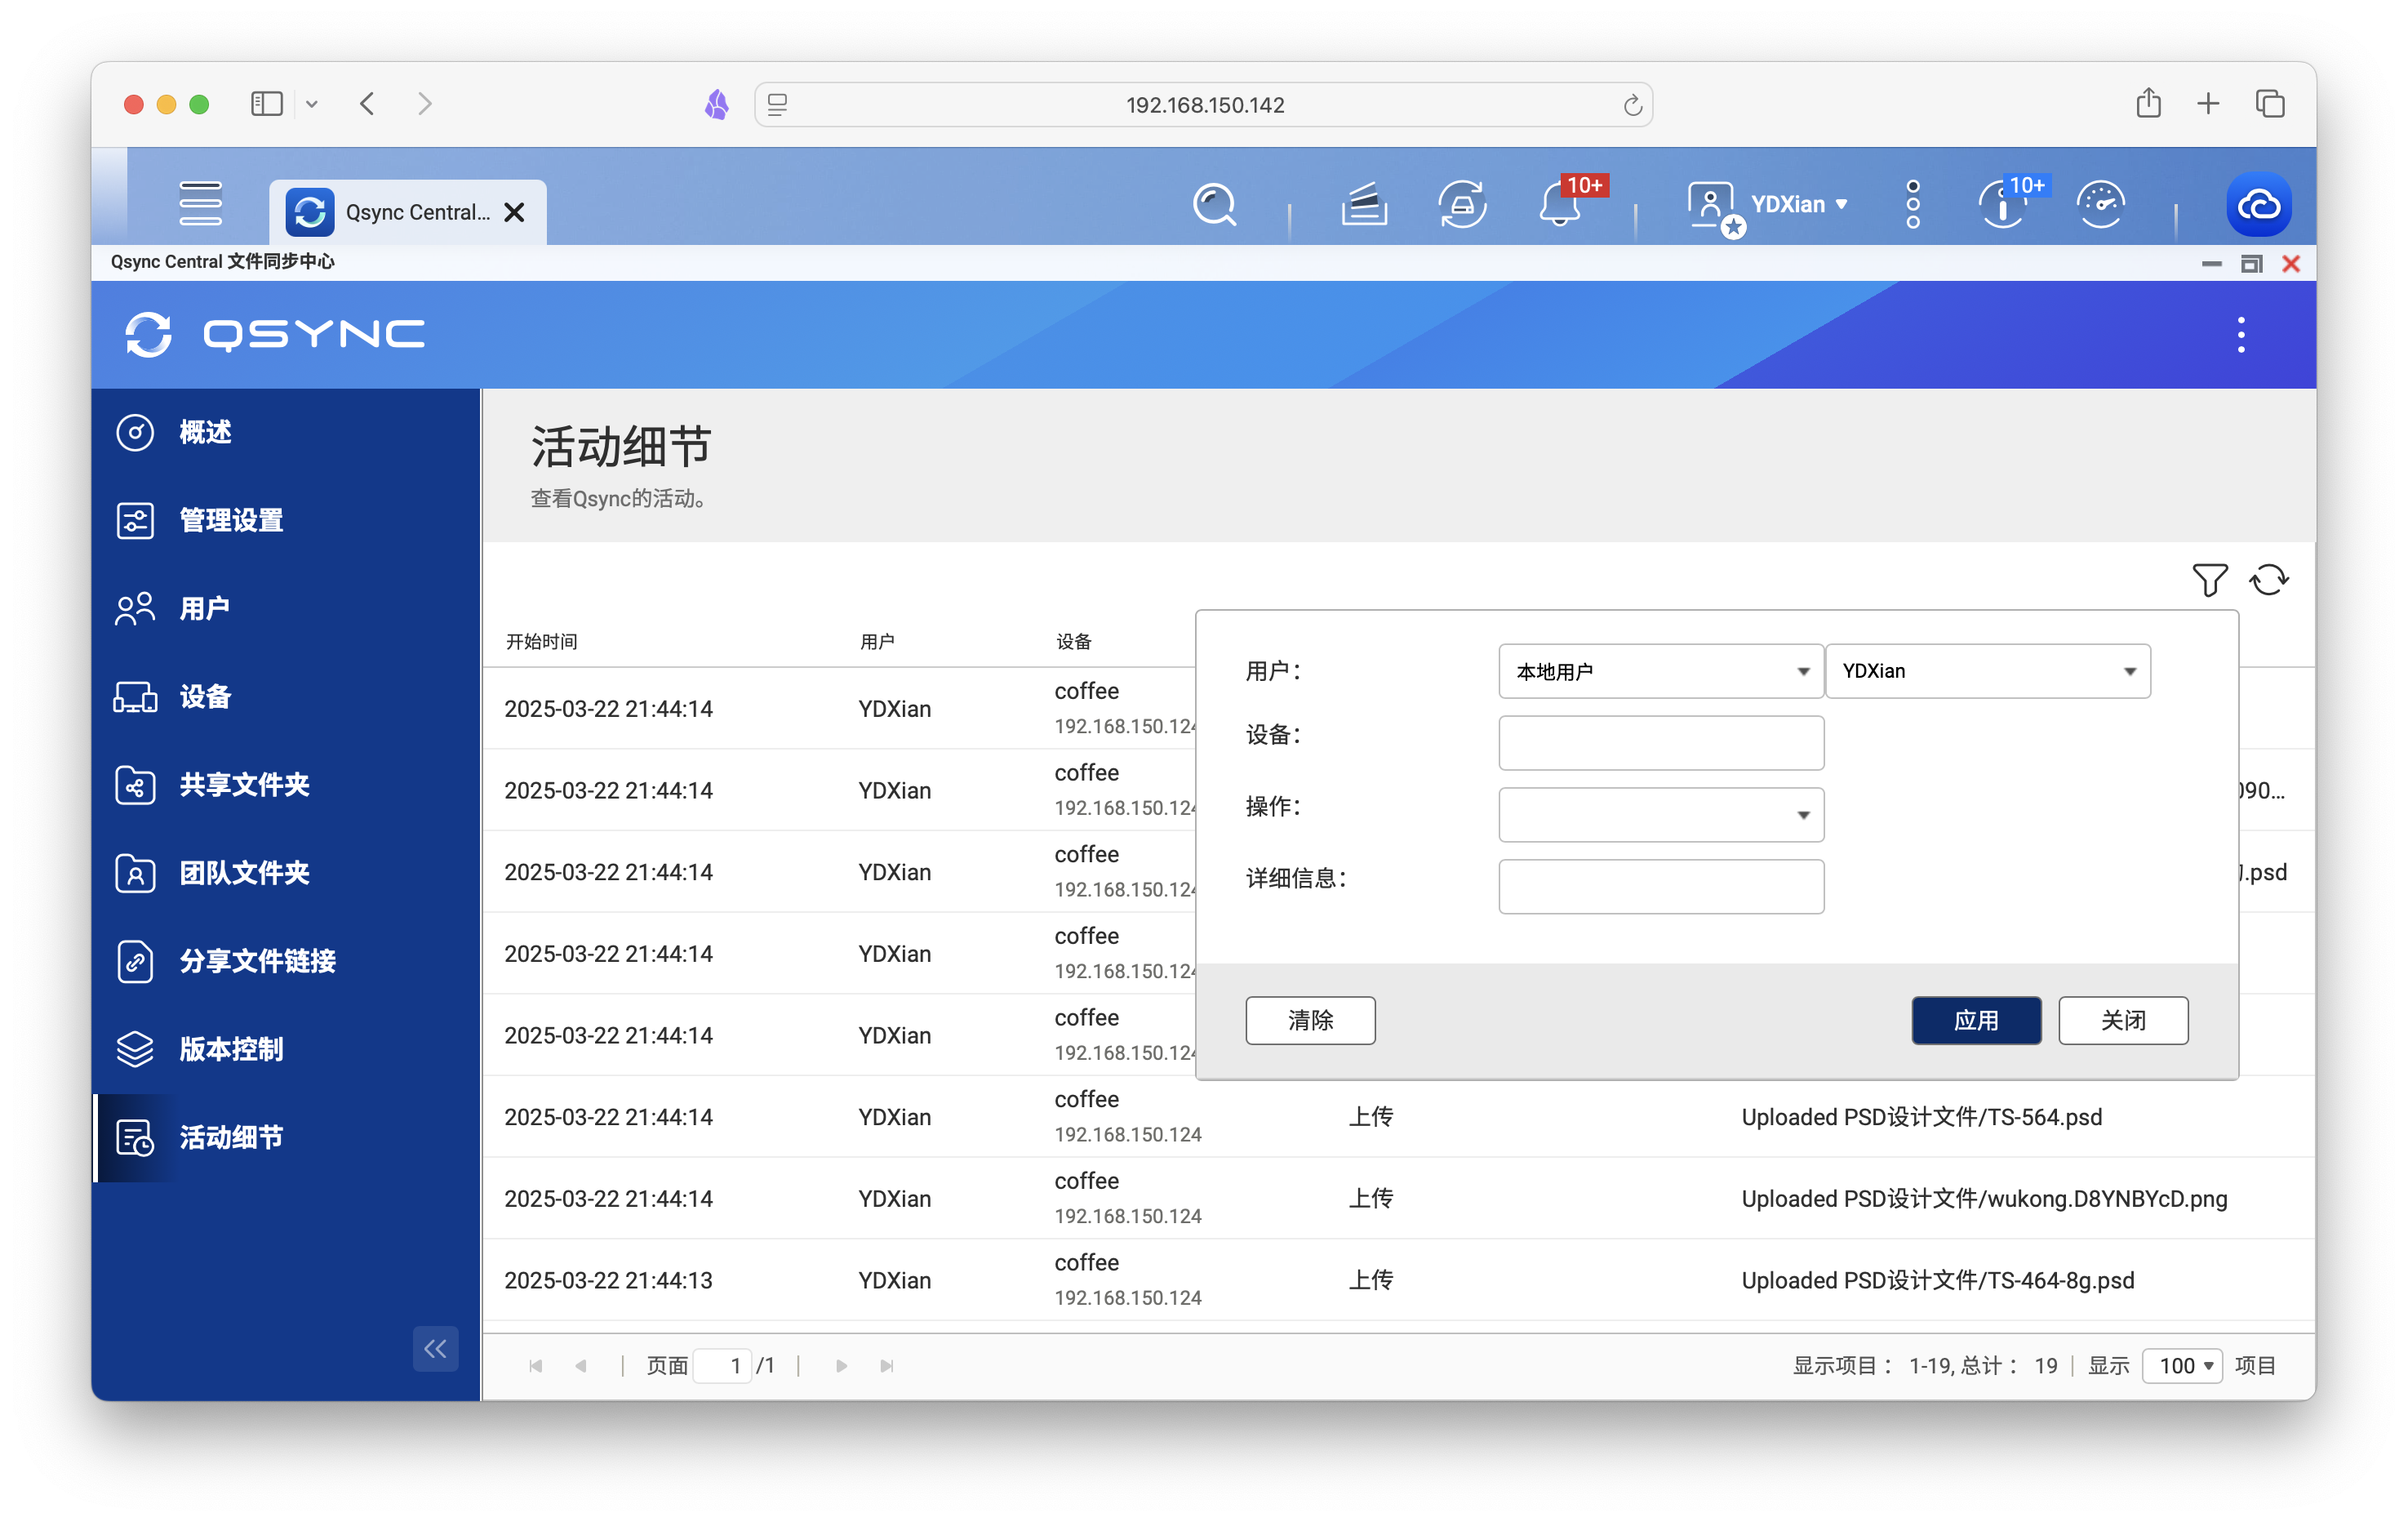Go to last page of the table
This screenshot has width=2408, height=1522.
[886, 1366]
